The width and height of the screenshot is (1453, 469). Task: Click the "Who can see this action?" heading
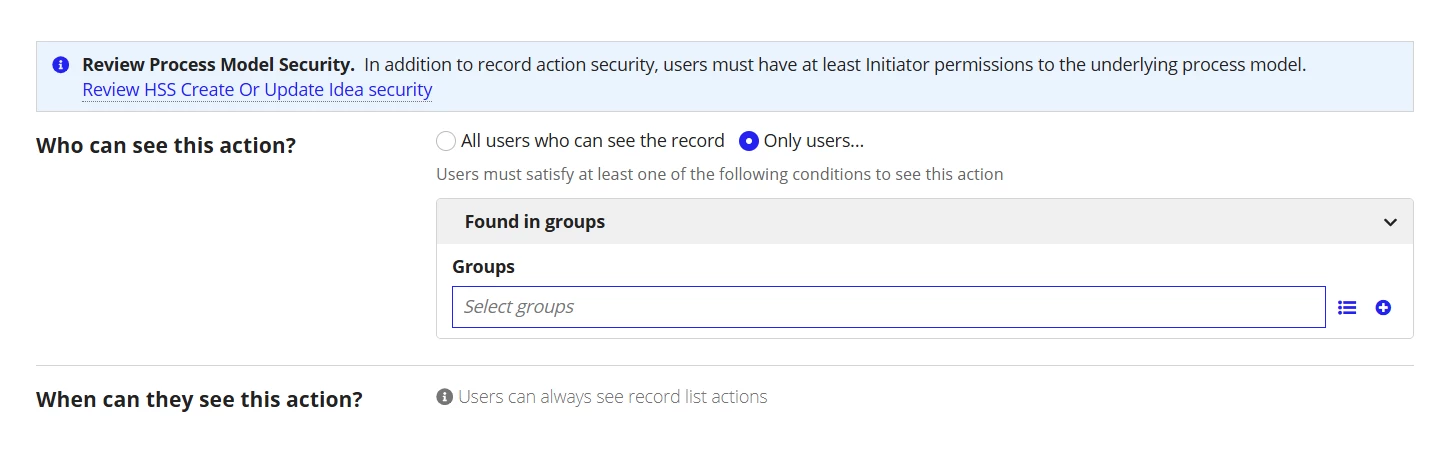[166, 145]
